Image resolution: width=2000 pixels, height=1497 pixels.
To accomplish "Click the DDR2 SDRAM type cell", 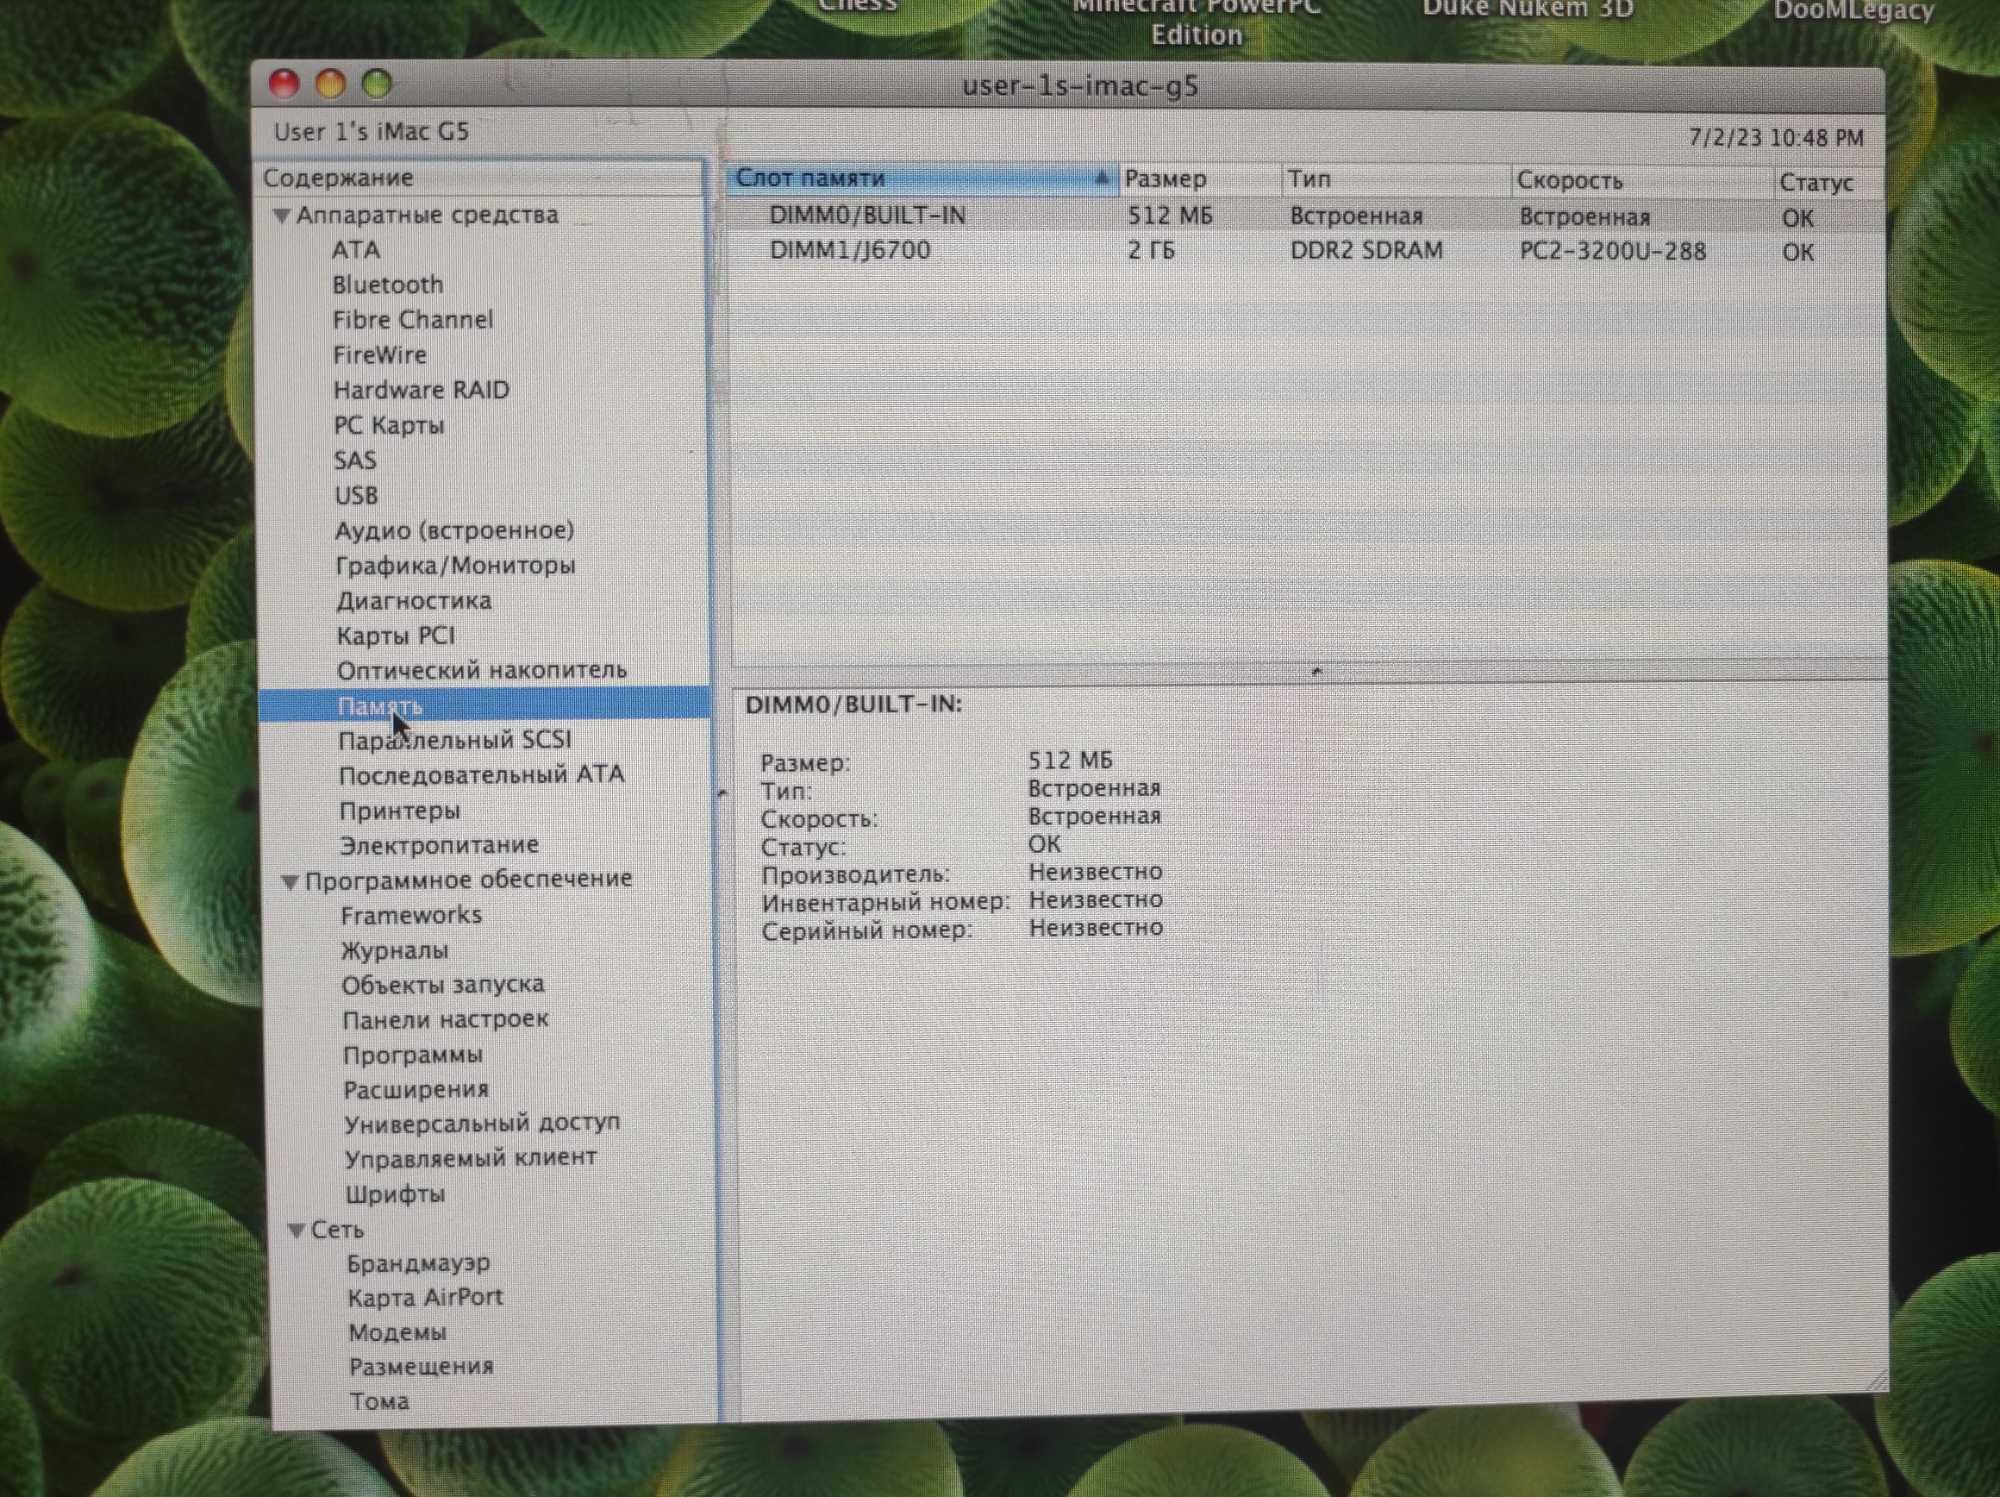I will tap(1366, 250).
